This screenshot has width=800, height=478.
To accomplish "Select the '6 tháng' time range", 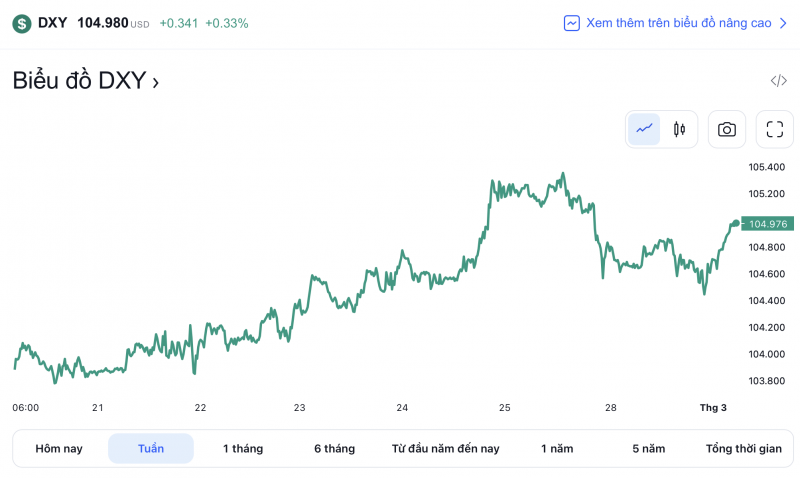I will click(x=334, y=449).
